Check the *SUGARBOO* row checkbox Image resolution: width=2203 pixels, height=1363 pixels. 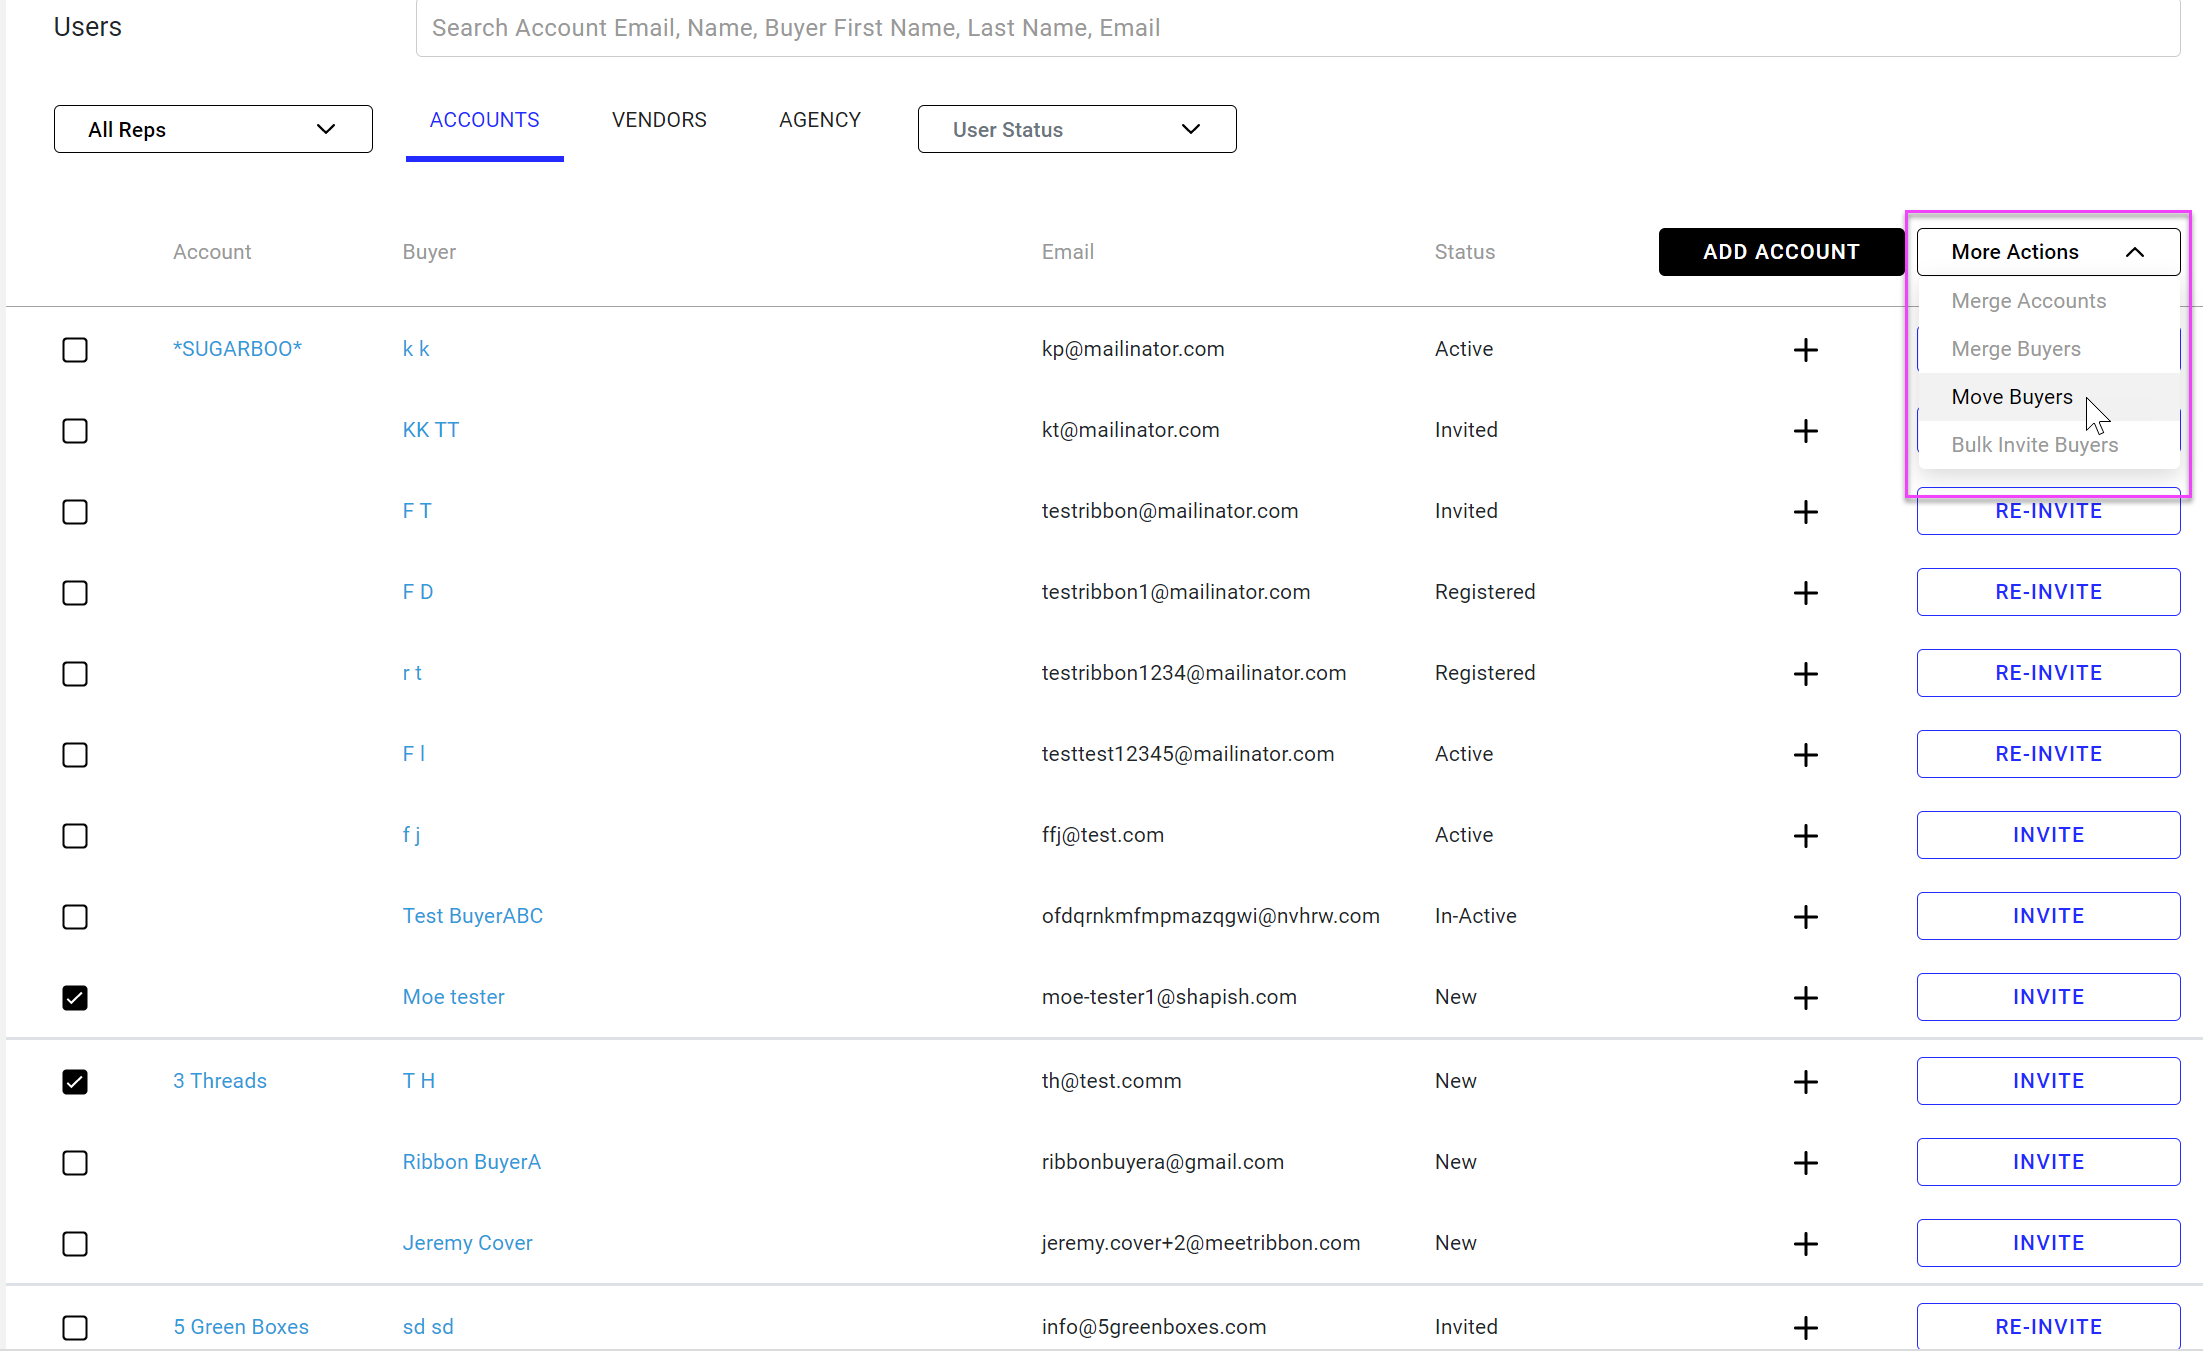75,350
